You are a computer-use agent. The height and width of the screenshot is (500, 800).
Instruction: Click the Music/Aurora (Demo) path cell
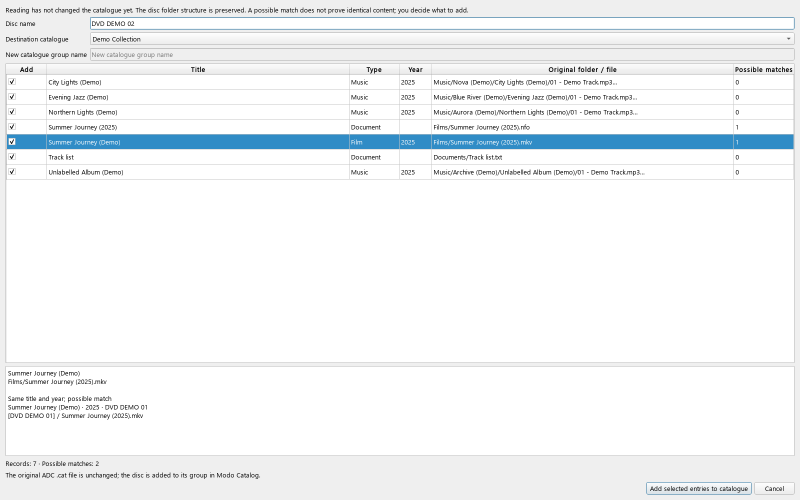tap(582, 112)
